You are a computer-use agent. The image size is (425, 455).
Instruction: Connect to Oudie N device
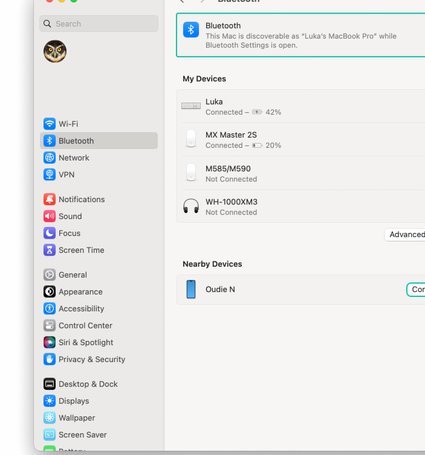pyautogui.click(x=416, y=289)
